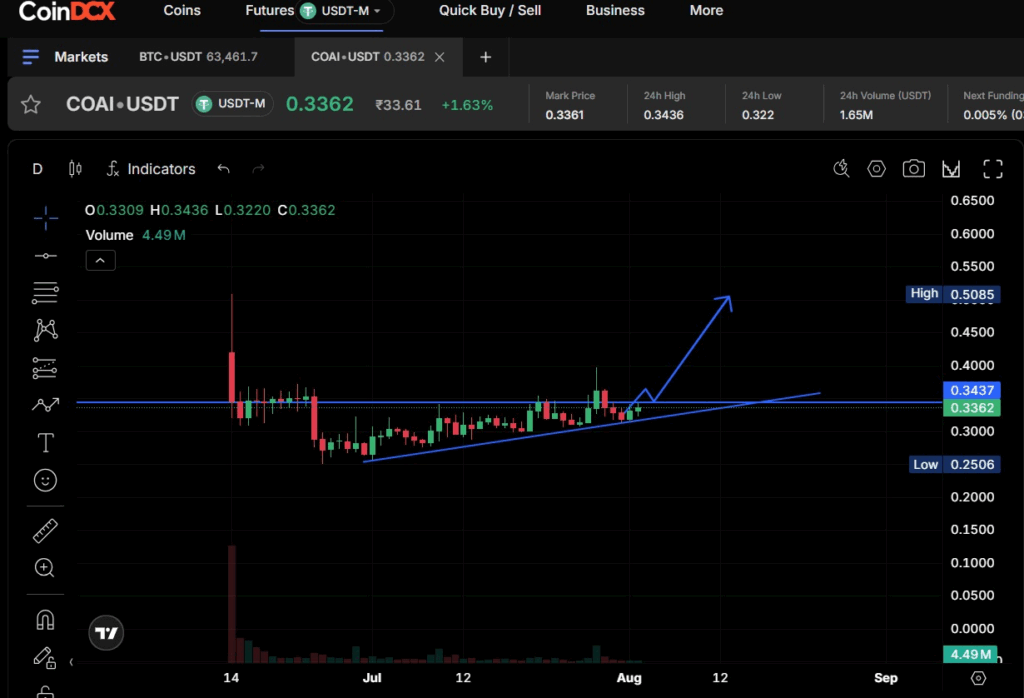
Task: Open chart settings hexagon icon
Action: coord(876,168)
